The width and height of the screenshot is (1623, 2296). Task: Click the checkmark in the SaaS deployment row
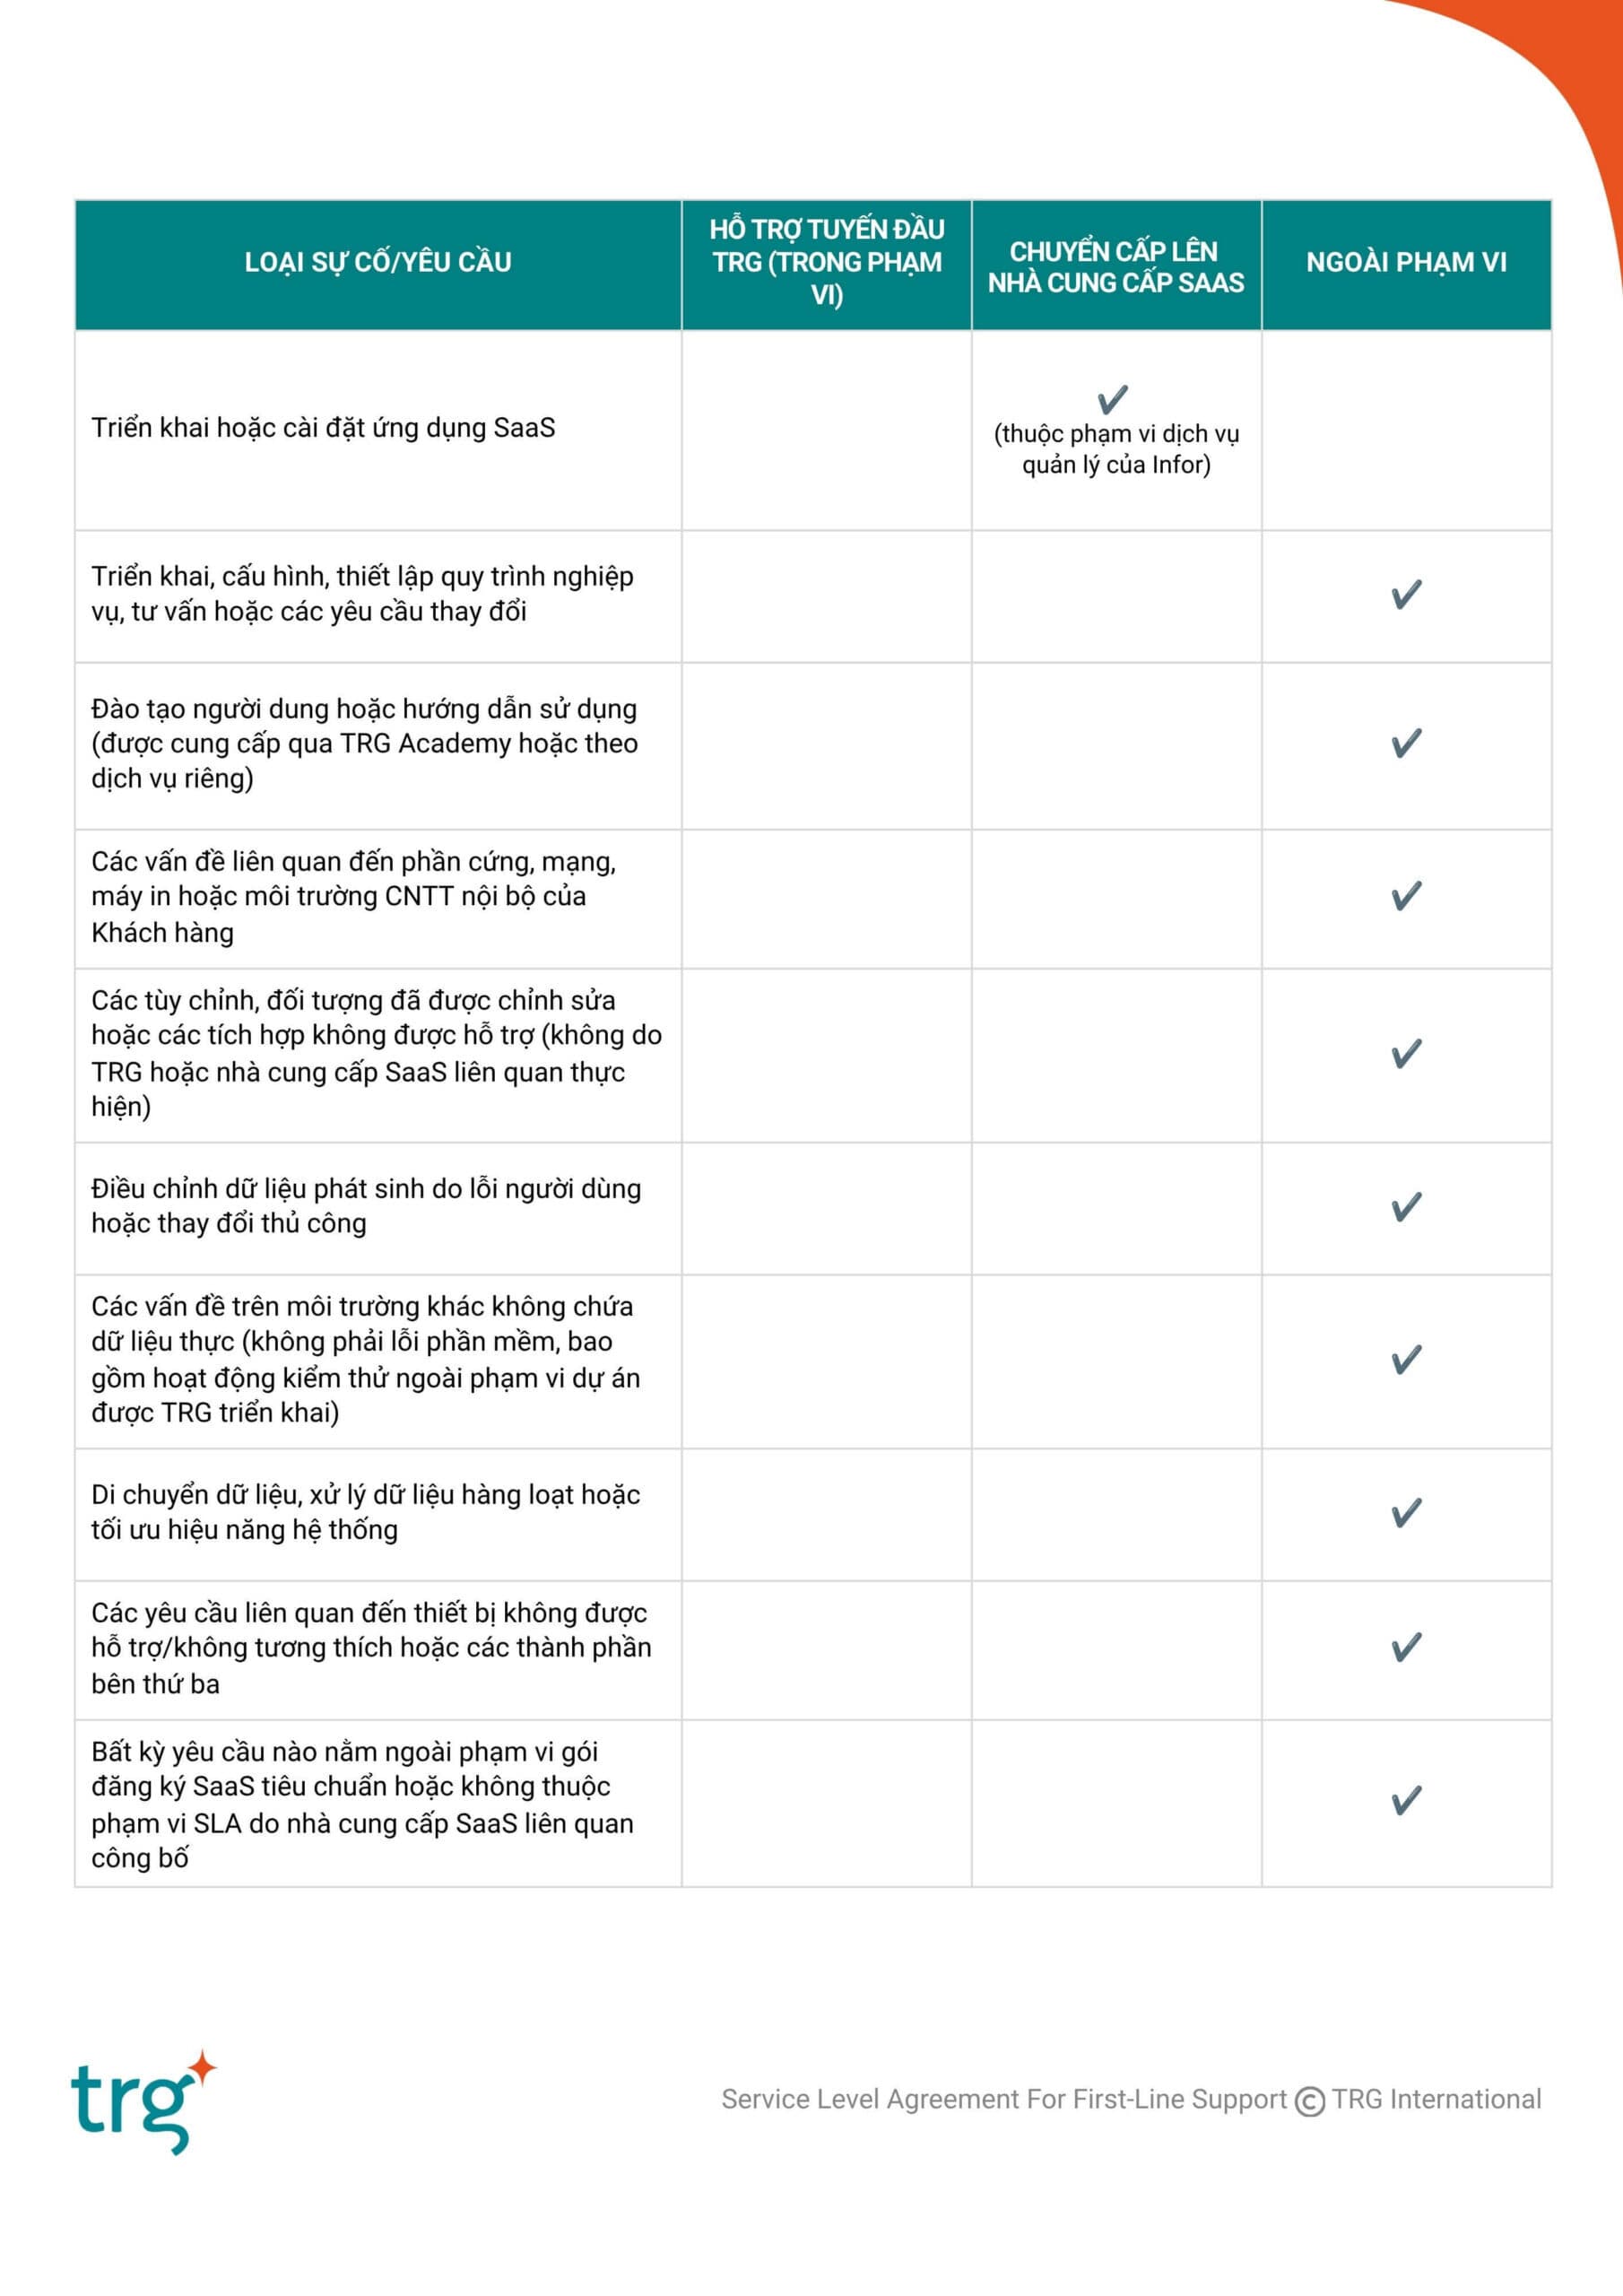pyautogui.click(x=1113, y=399)
